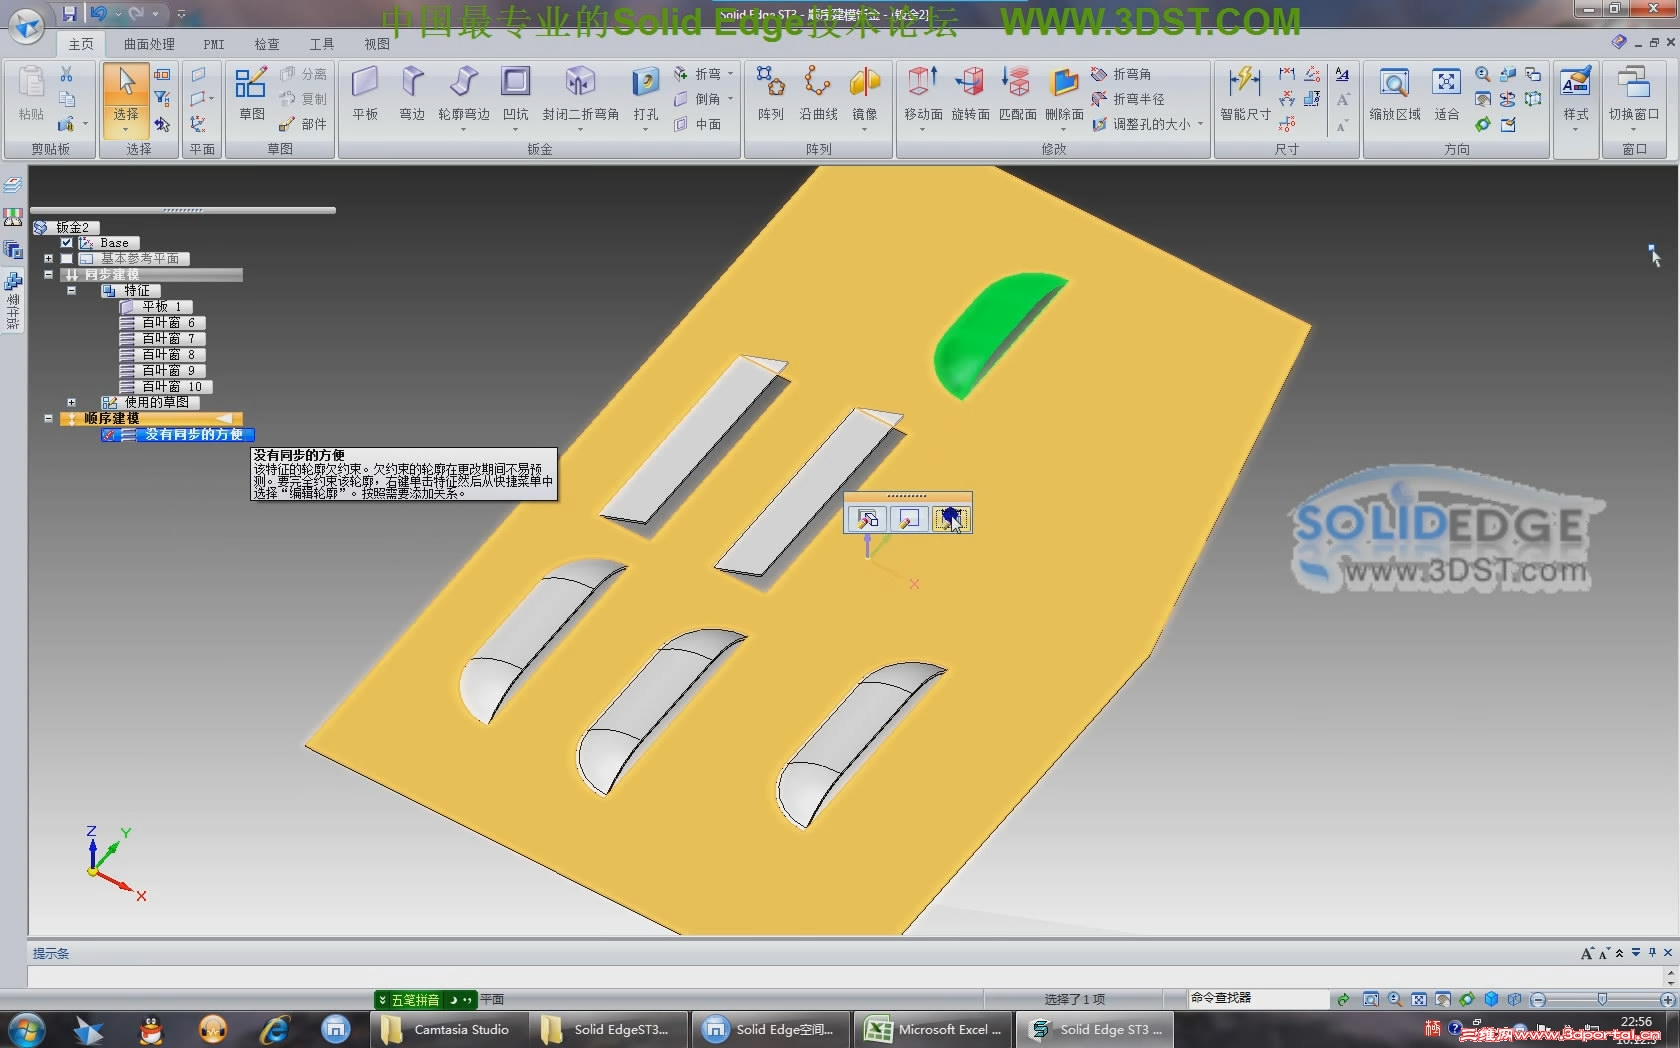Click the Solid Edge application button
The height and width of the screenshot is (1048, 1680).
(26, 24)
